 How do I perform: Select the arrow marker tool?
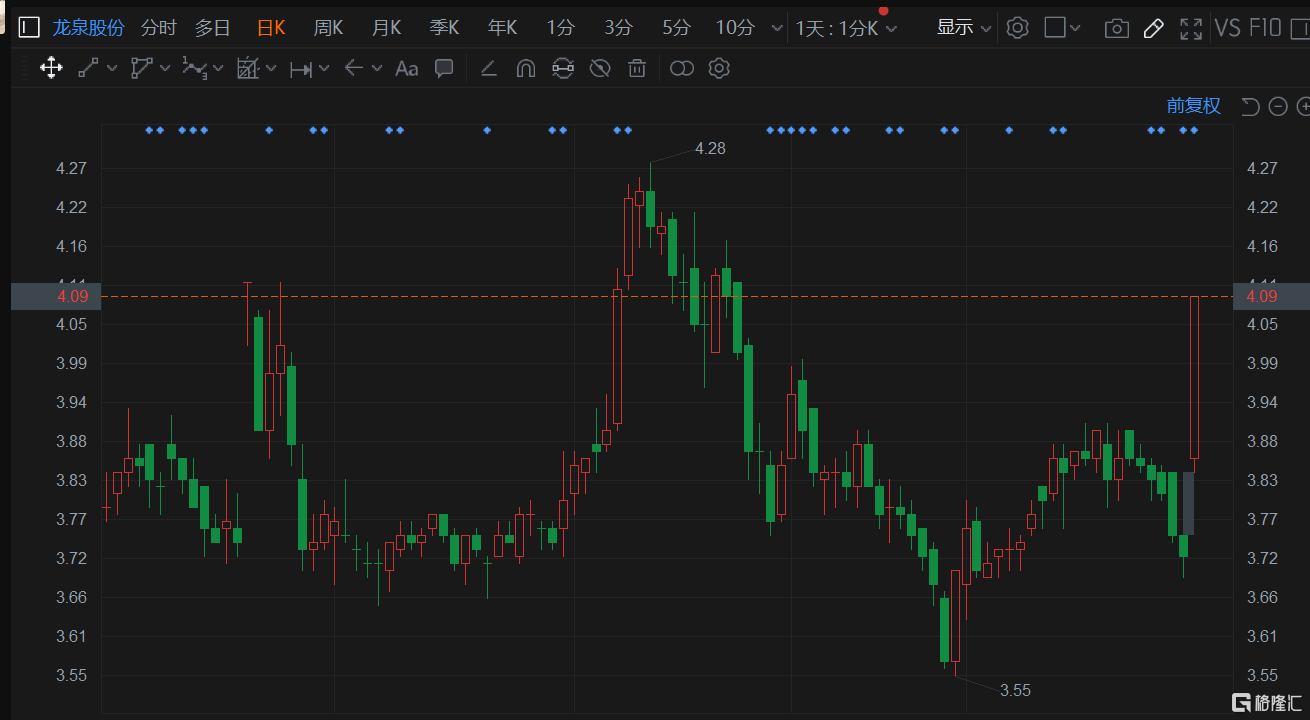[353, 68]
